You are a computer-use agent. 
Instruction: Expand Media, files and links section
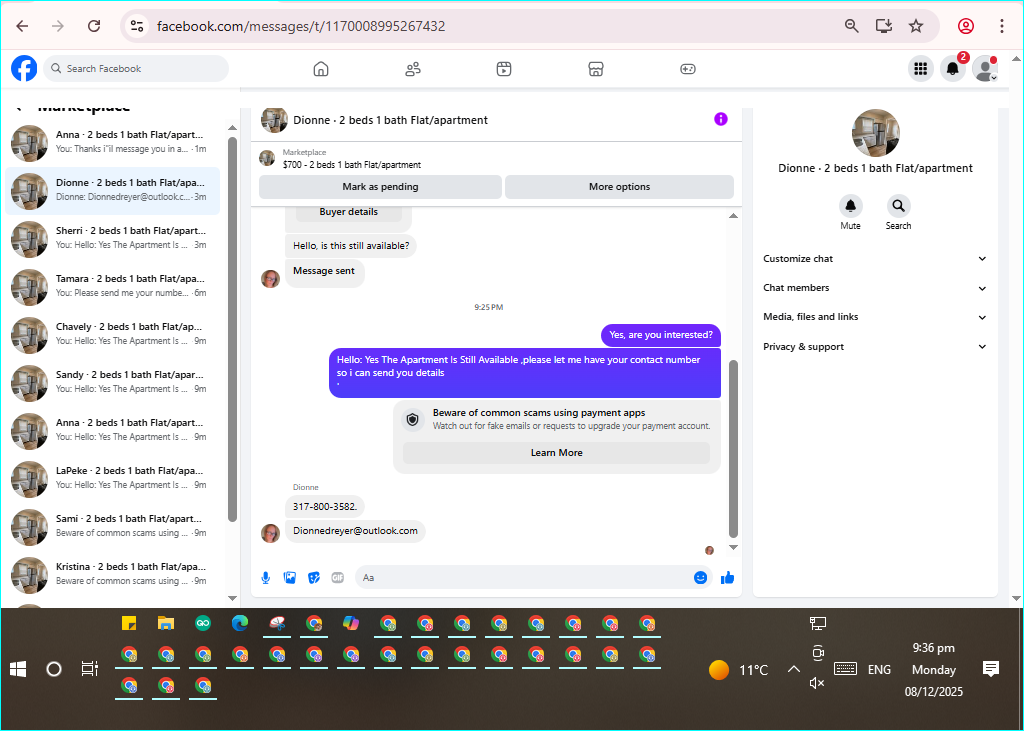click(x=874, y=317)
